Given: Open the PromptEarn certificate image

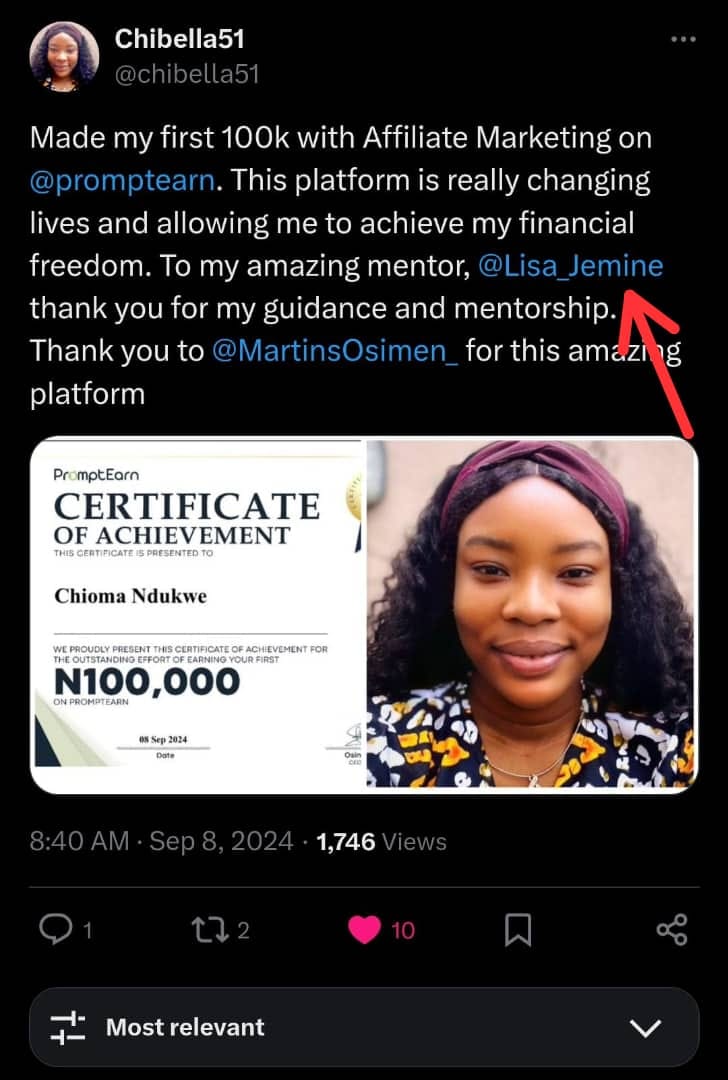Looking at the screenshot, I should (198, 616).
